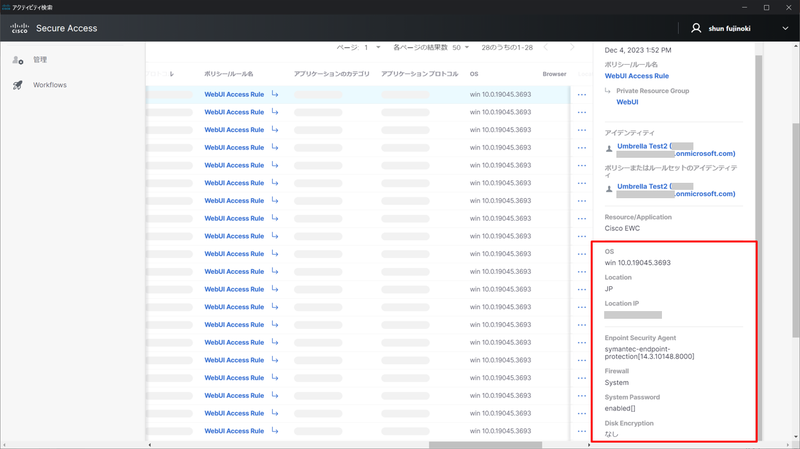Click user icon under ポリシーまたはルールセットのアイデンティティ
800x449 pixels.
pyautogui.click(x=609, y=189)
